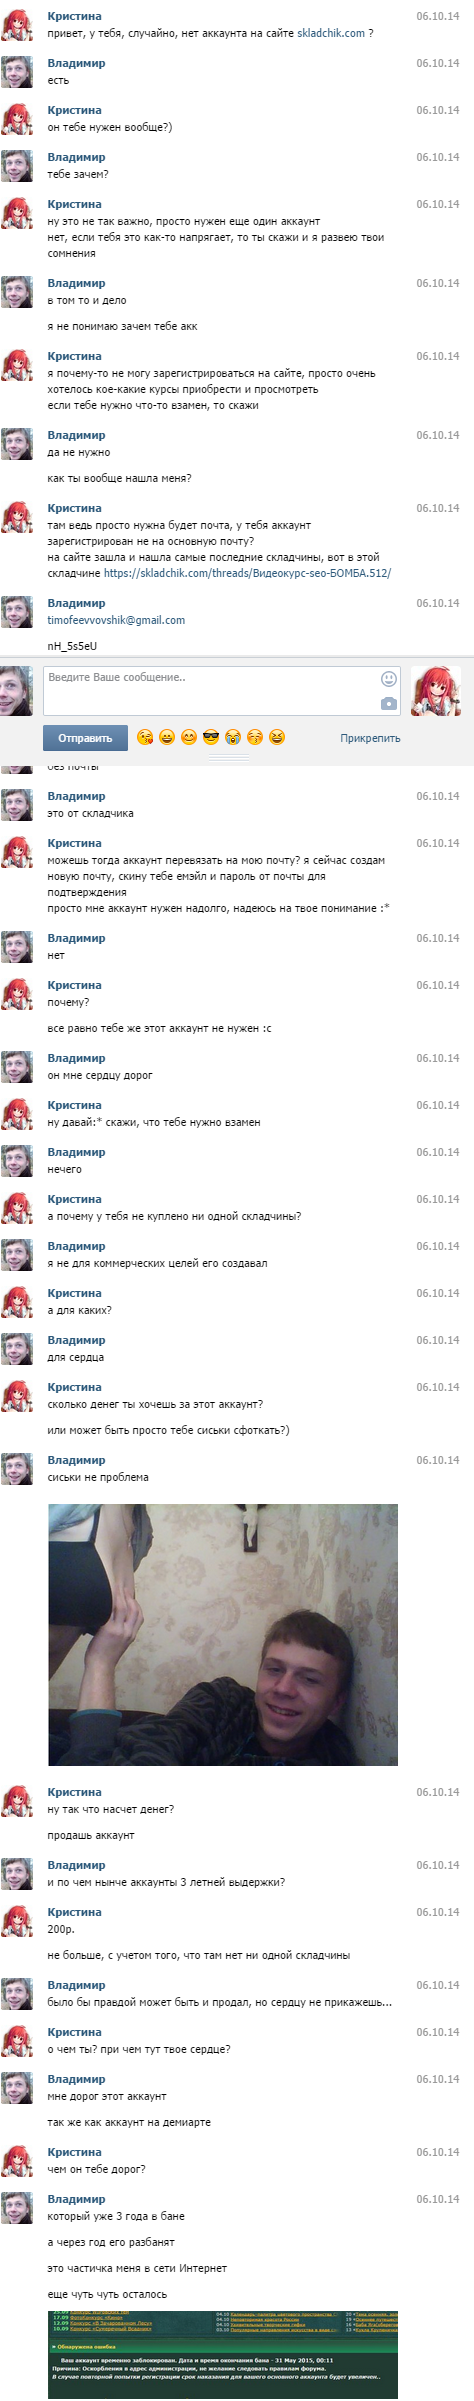Insert the laughing squint emoji
The image size is (474, 2401).
[277, 738]
